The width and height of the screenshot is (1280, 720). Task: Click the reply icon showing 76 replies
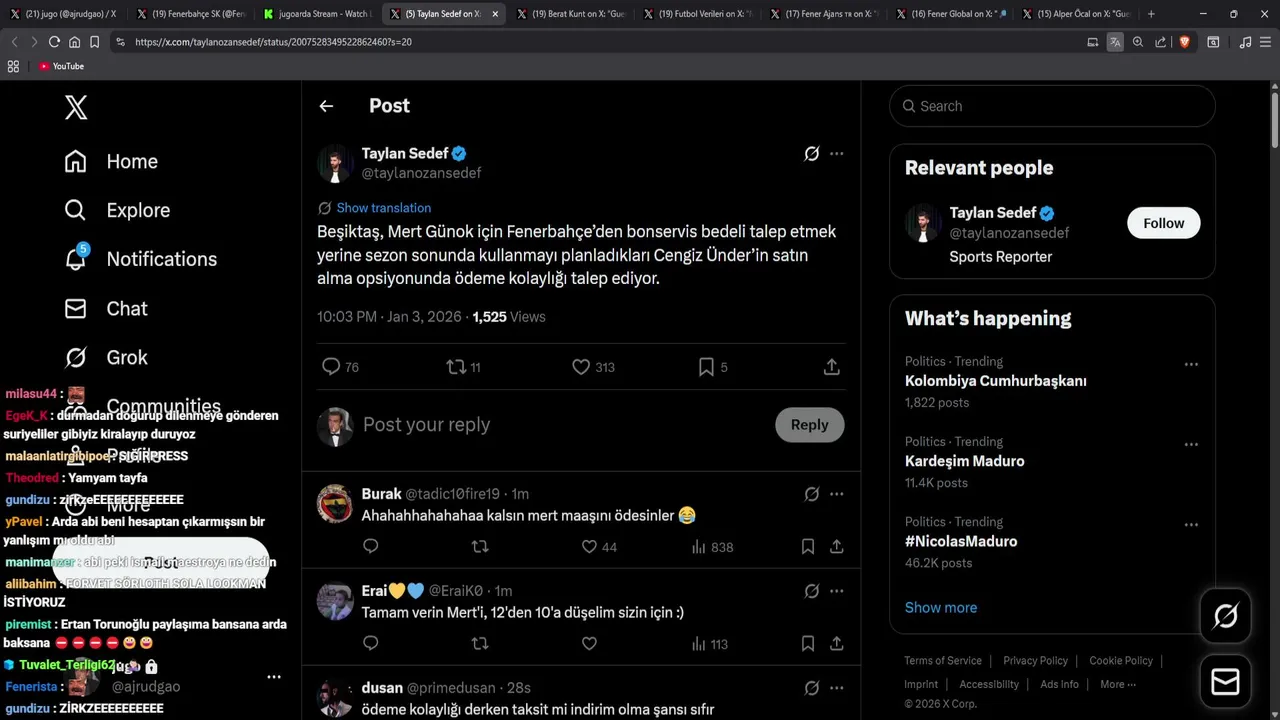pos(331,367)
